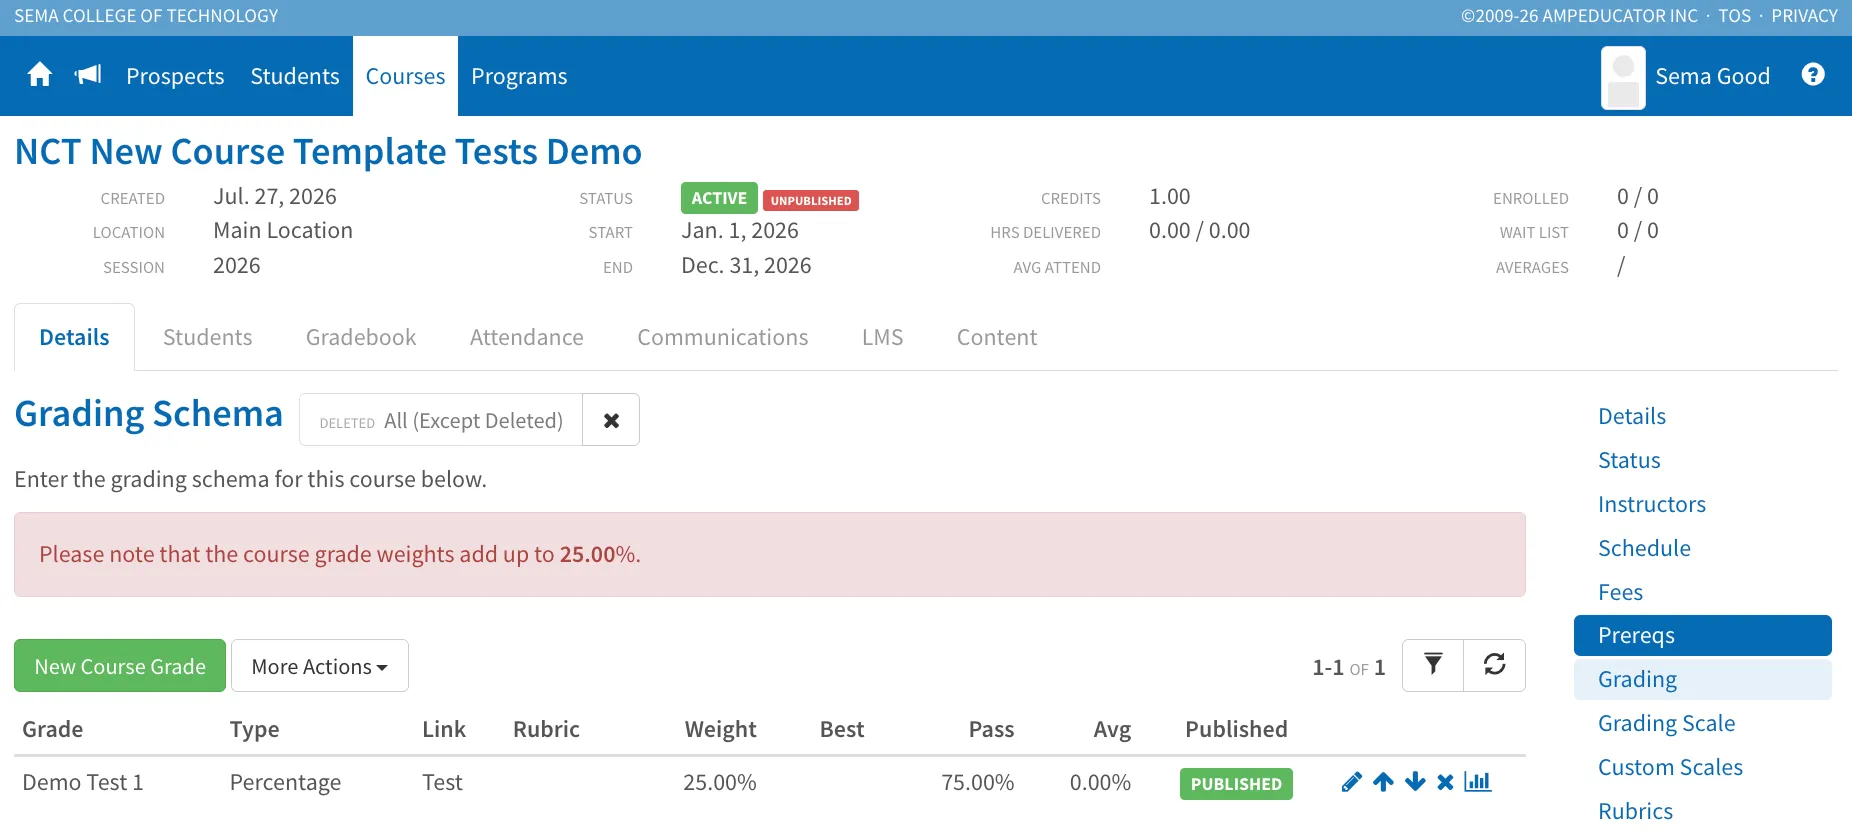Viewport: 1852px width, 832px height.
Task: Click the Published badge for Demo Test 1
Action: pyautogui.click(x=1236, y=784)
